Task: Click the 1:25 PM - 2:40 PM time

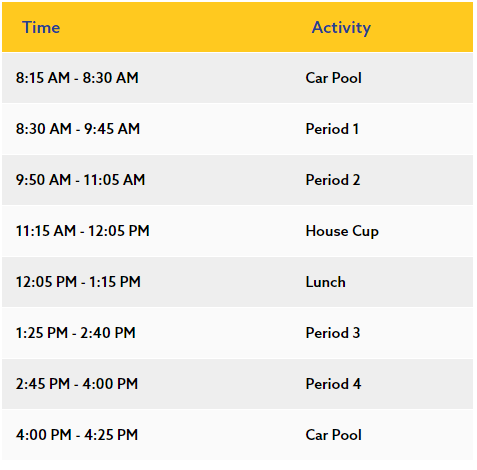Action: pos(76,333)
